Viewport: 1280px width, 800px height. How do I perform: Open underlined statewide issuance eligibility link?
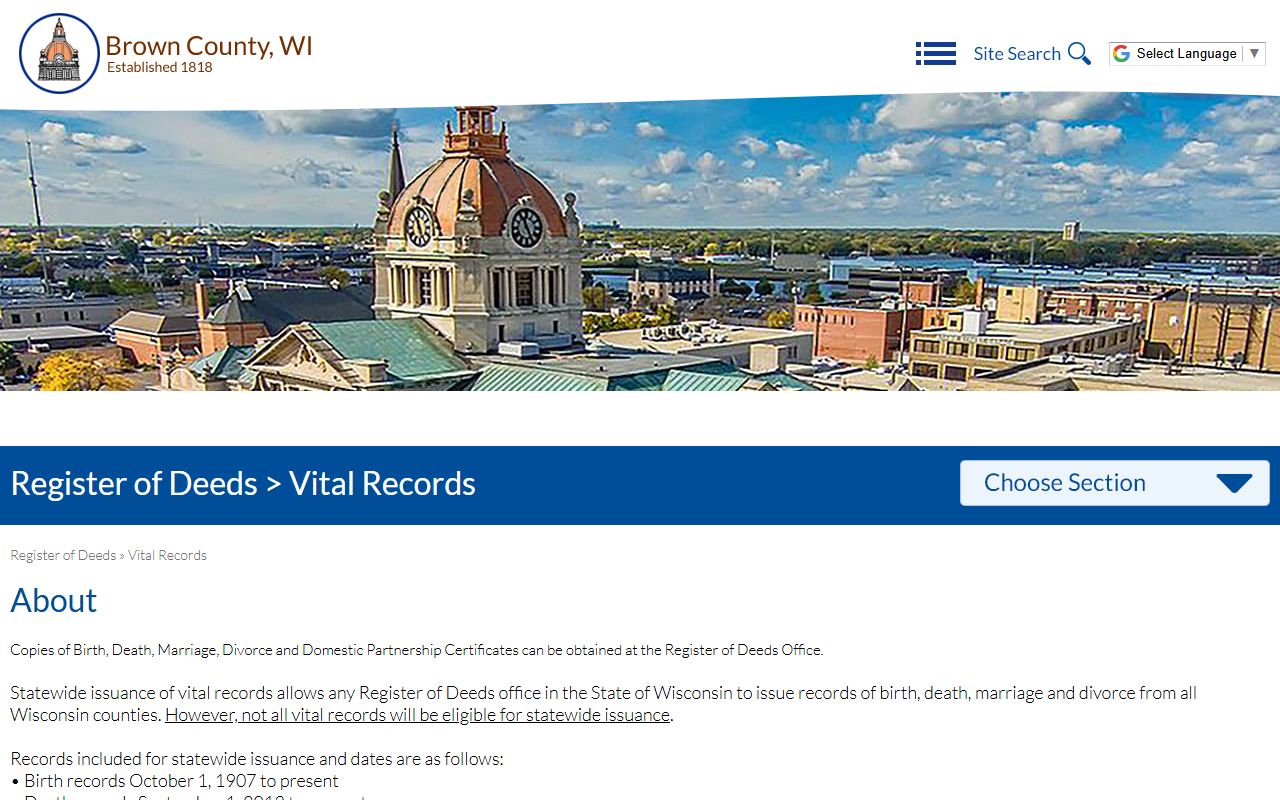click(x=417, y=715)
